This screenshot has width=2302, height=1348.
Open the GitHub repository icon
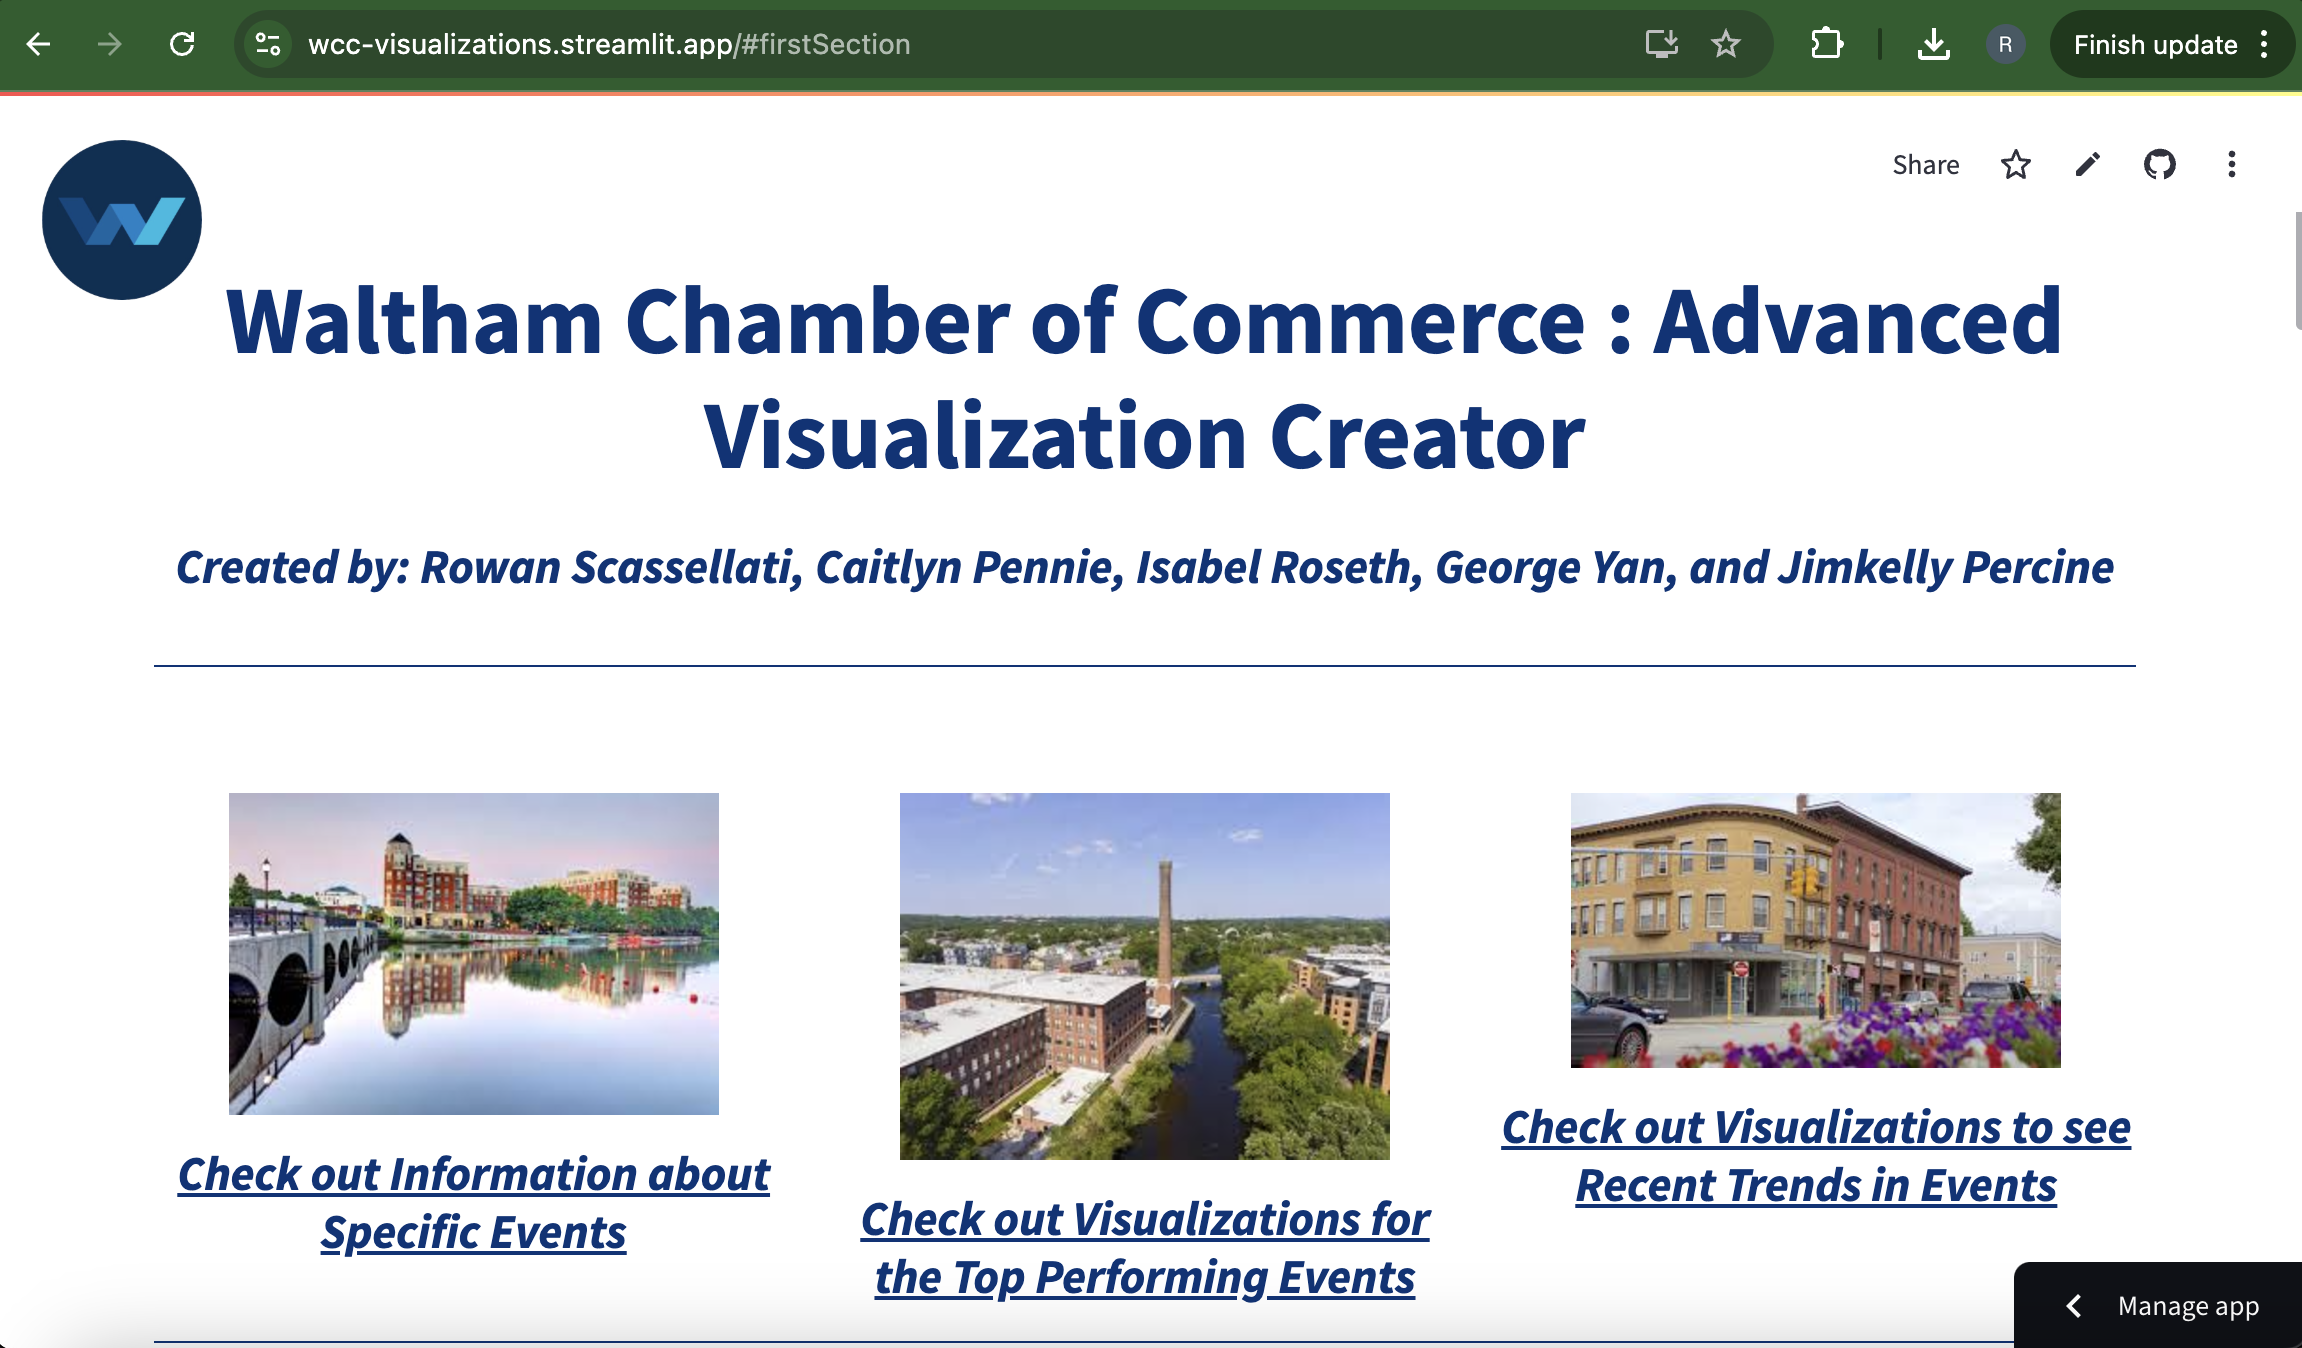[x=2159, y=165]
